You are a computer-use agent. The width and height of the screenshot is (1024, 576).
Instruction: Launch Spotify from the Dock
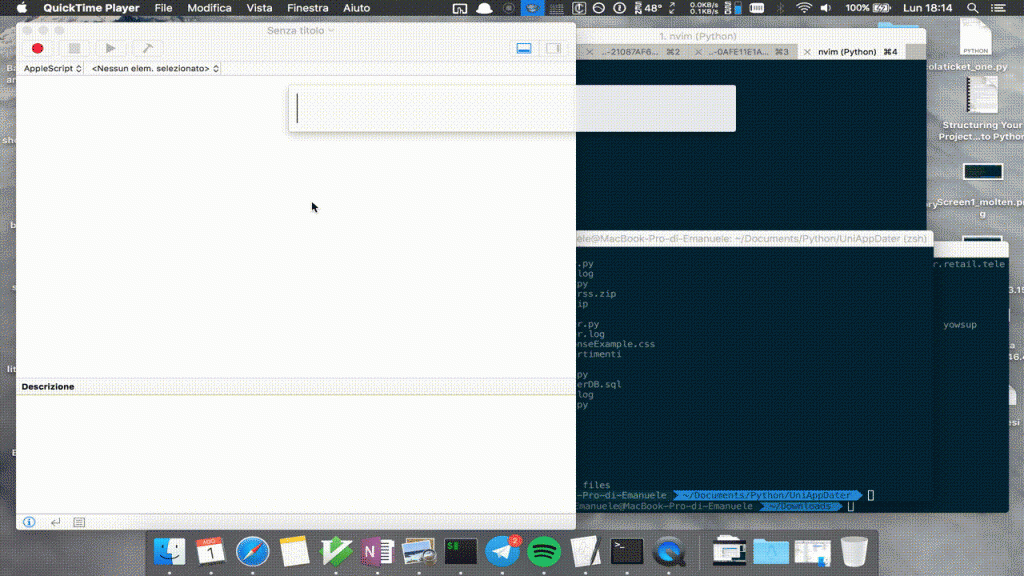pos(543,551)
